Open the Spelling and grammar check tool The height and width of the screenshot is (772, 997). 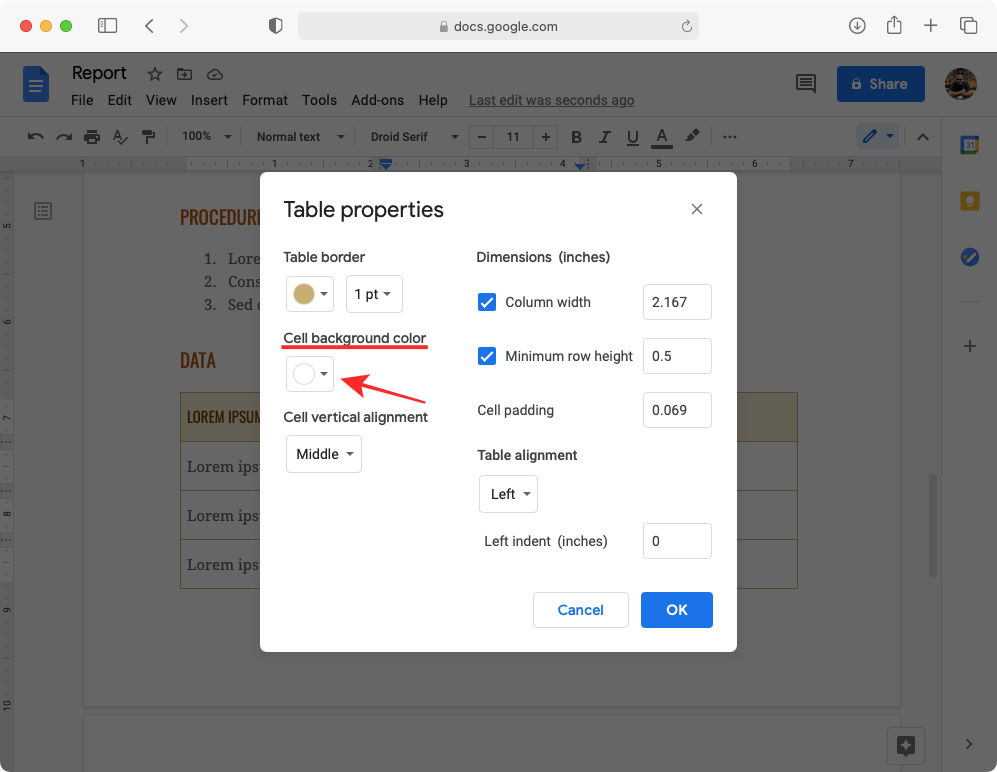pyautogui.click(x=119, y=137)
